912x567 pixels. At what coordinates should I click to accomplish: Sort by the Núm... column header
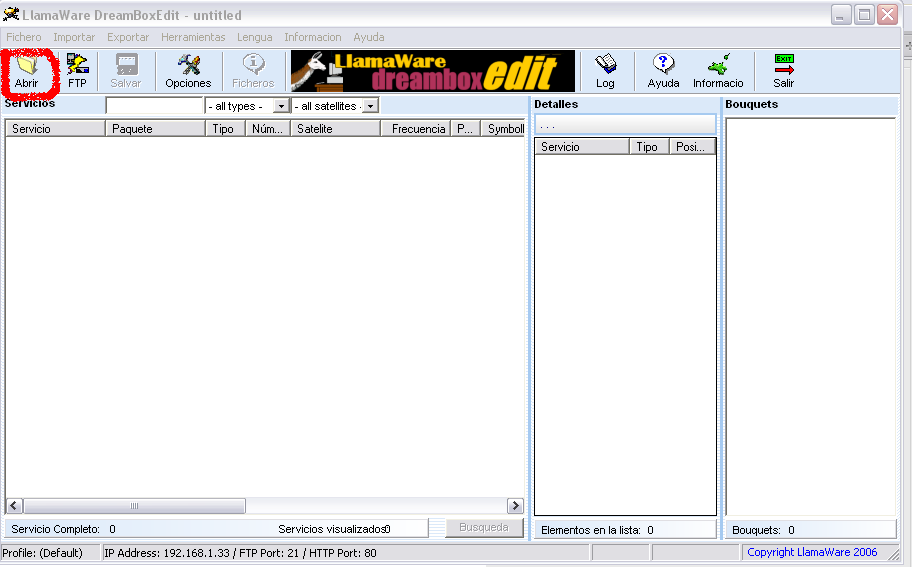click(x=268, y=129)
